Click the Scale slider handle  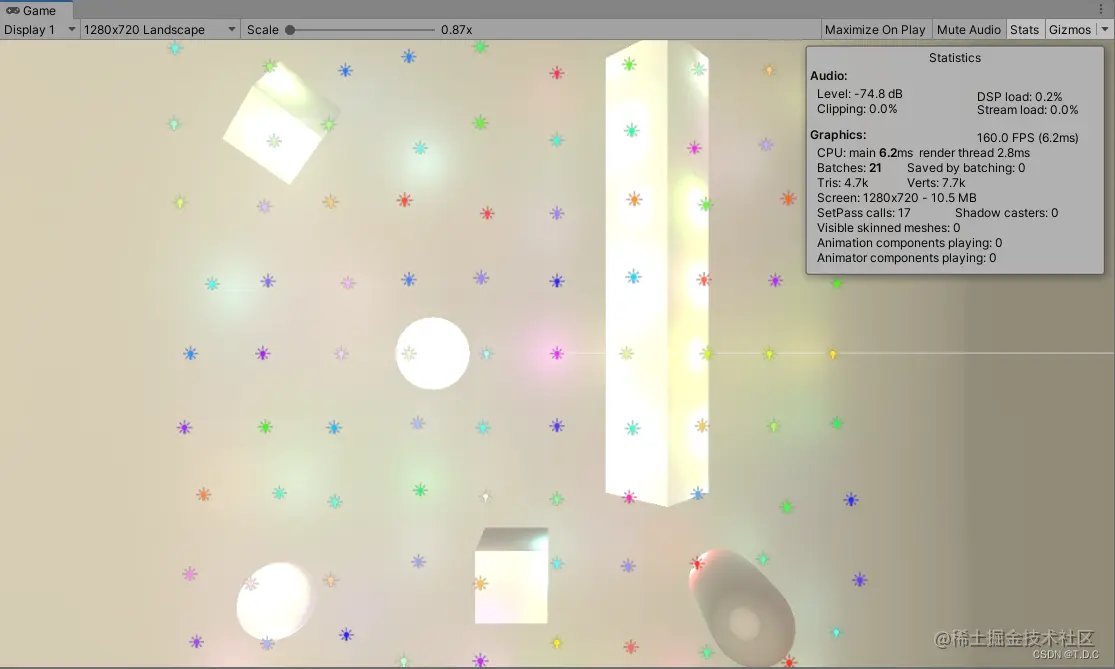tap(291, 29)
